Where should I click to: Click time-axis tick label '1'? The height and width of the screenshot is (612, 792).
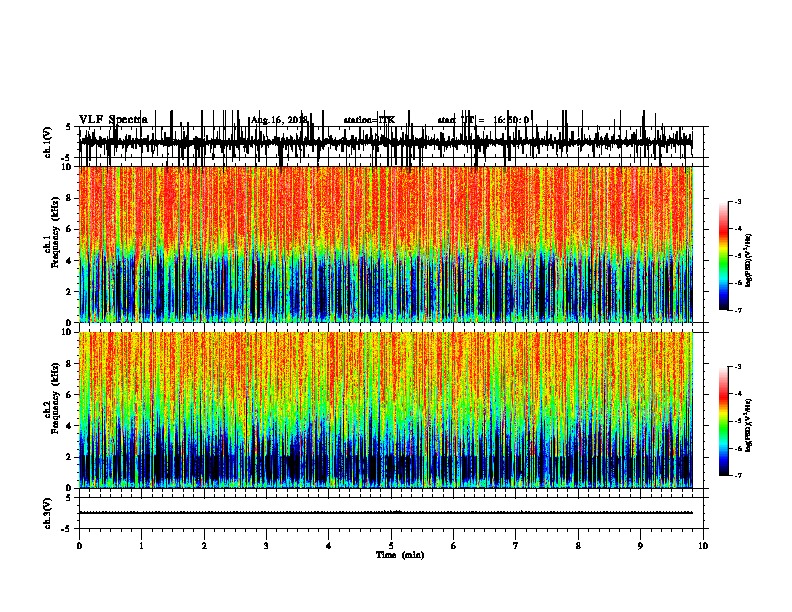tap(142, 546)
